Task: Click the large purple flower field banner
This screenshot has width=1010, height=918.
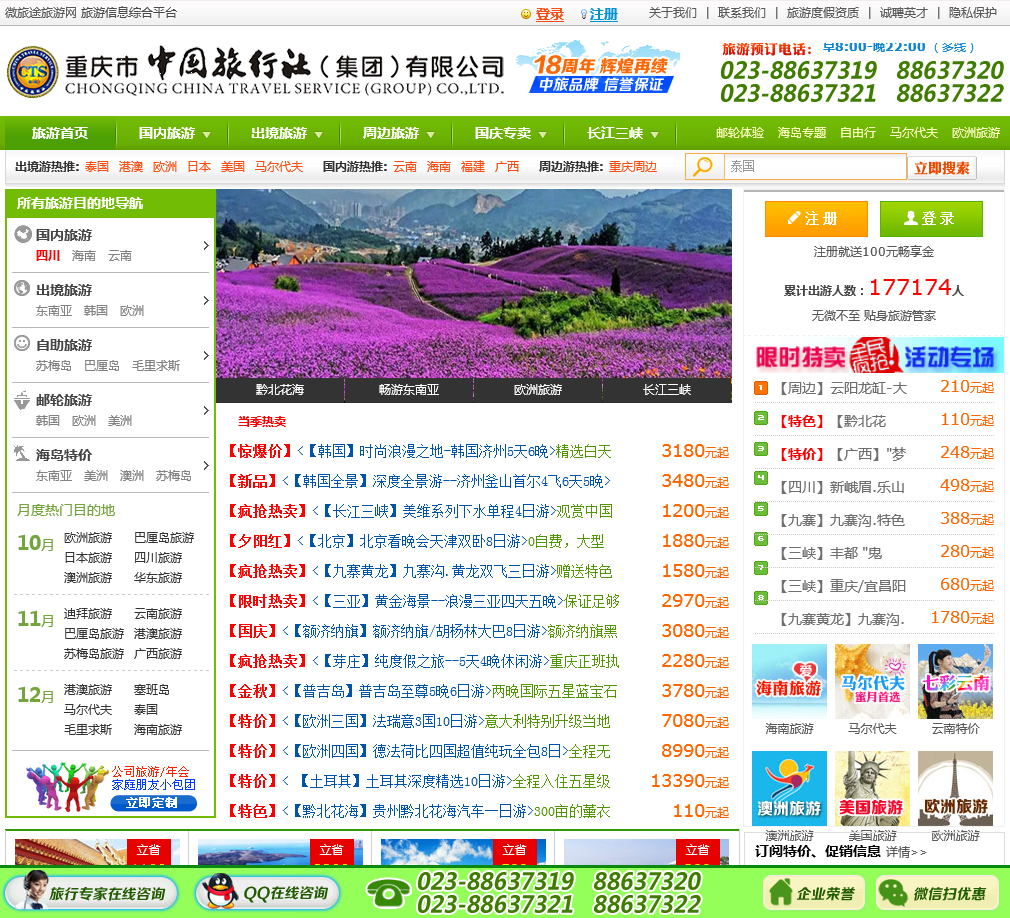Action: [473, 283]
